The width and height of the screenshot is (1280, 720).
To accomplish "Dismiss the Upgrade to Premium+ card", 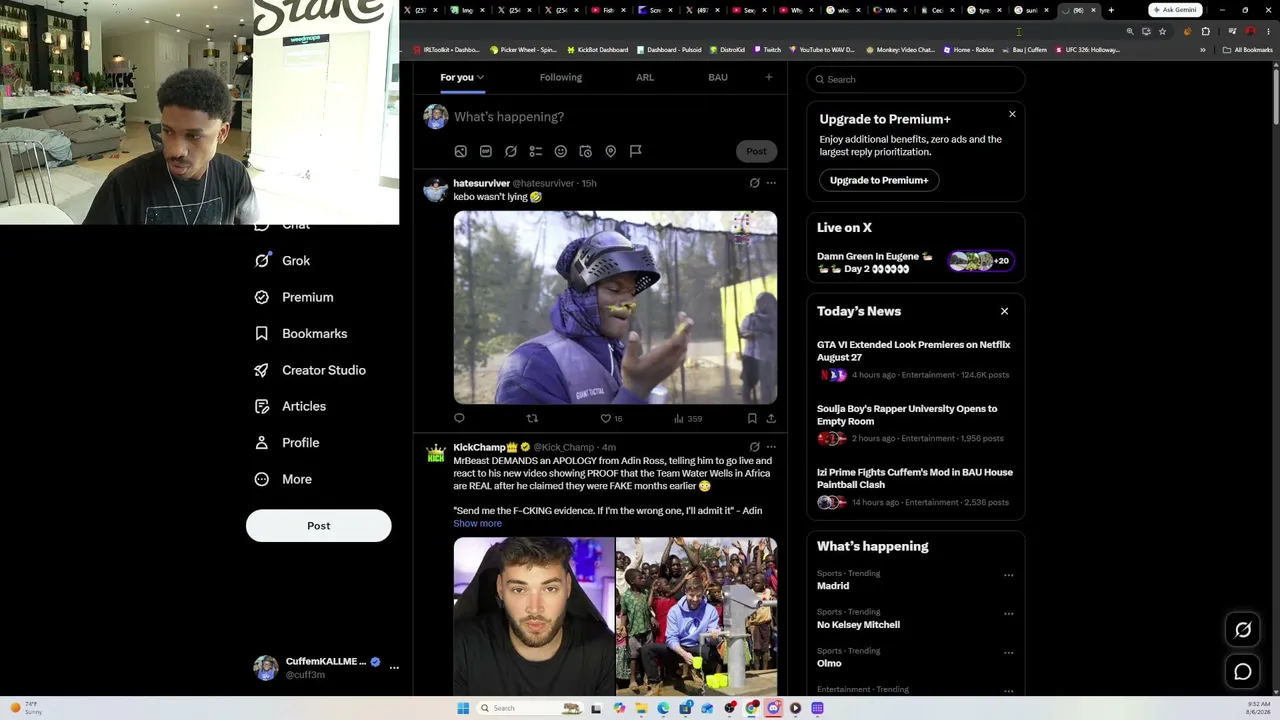I will click(1012, 114).
